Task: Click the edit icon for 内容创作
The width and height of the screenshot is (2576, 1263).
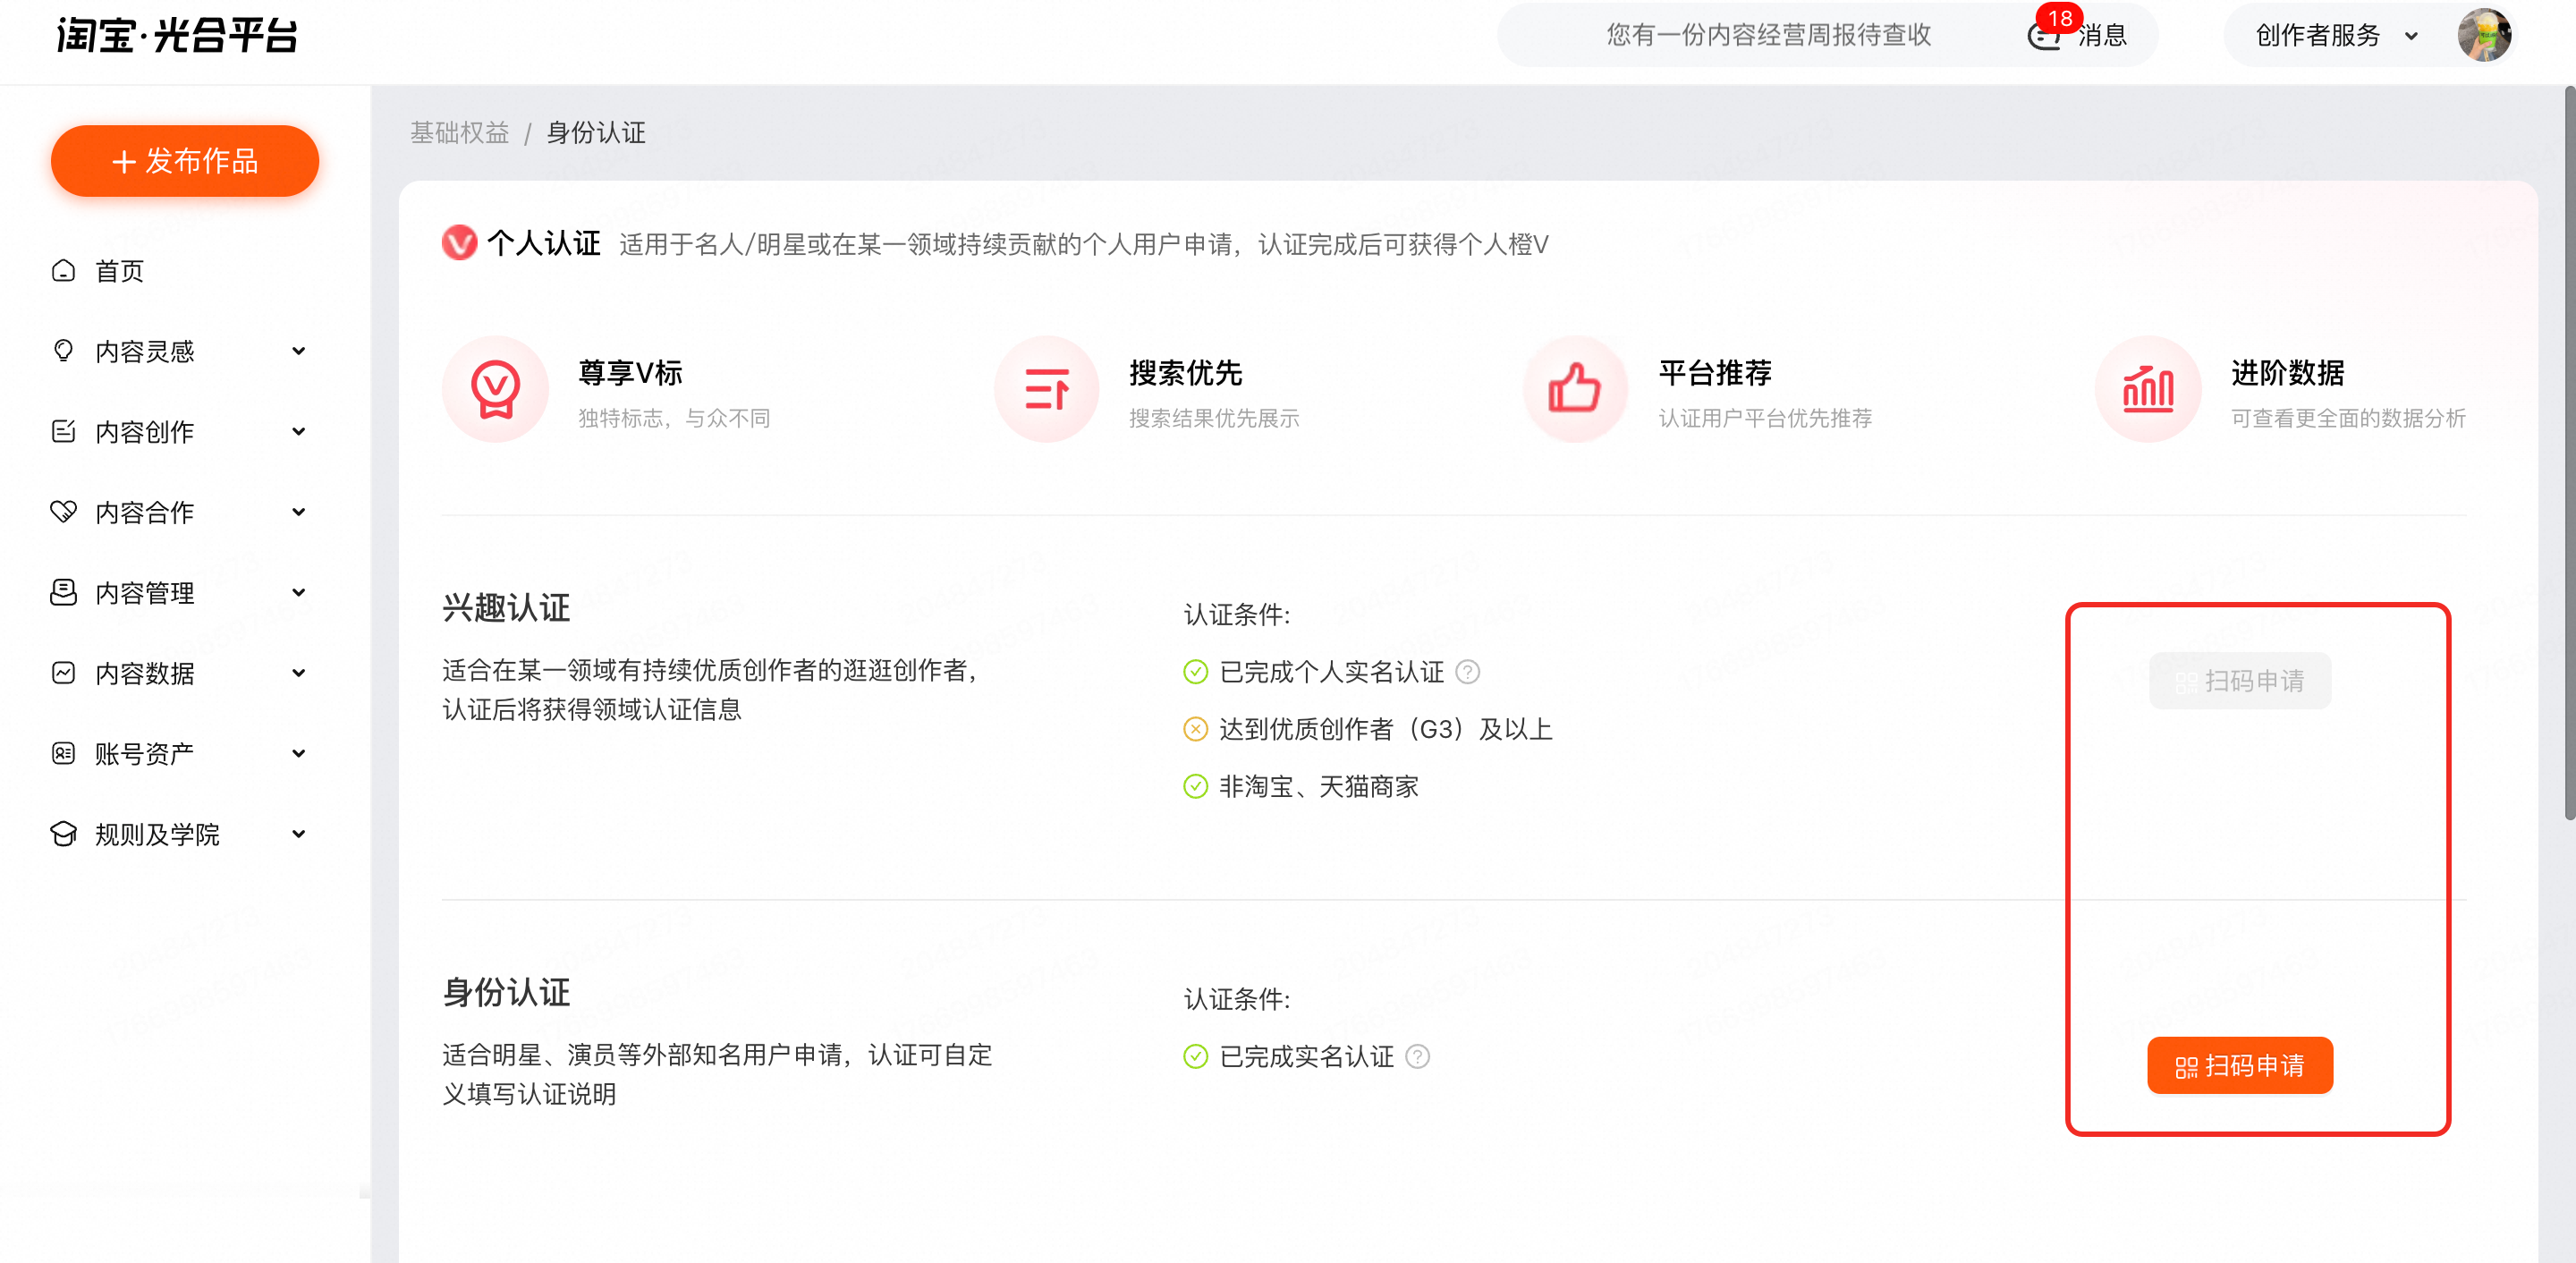Action: [63, 432]
